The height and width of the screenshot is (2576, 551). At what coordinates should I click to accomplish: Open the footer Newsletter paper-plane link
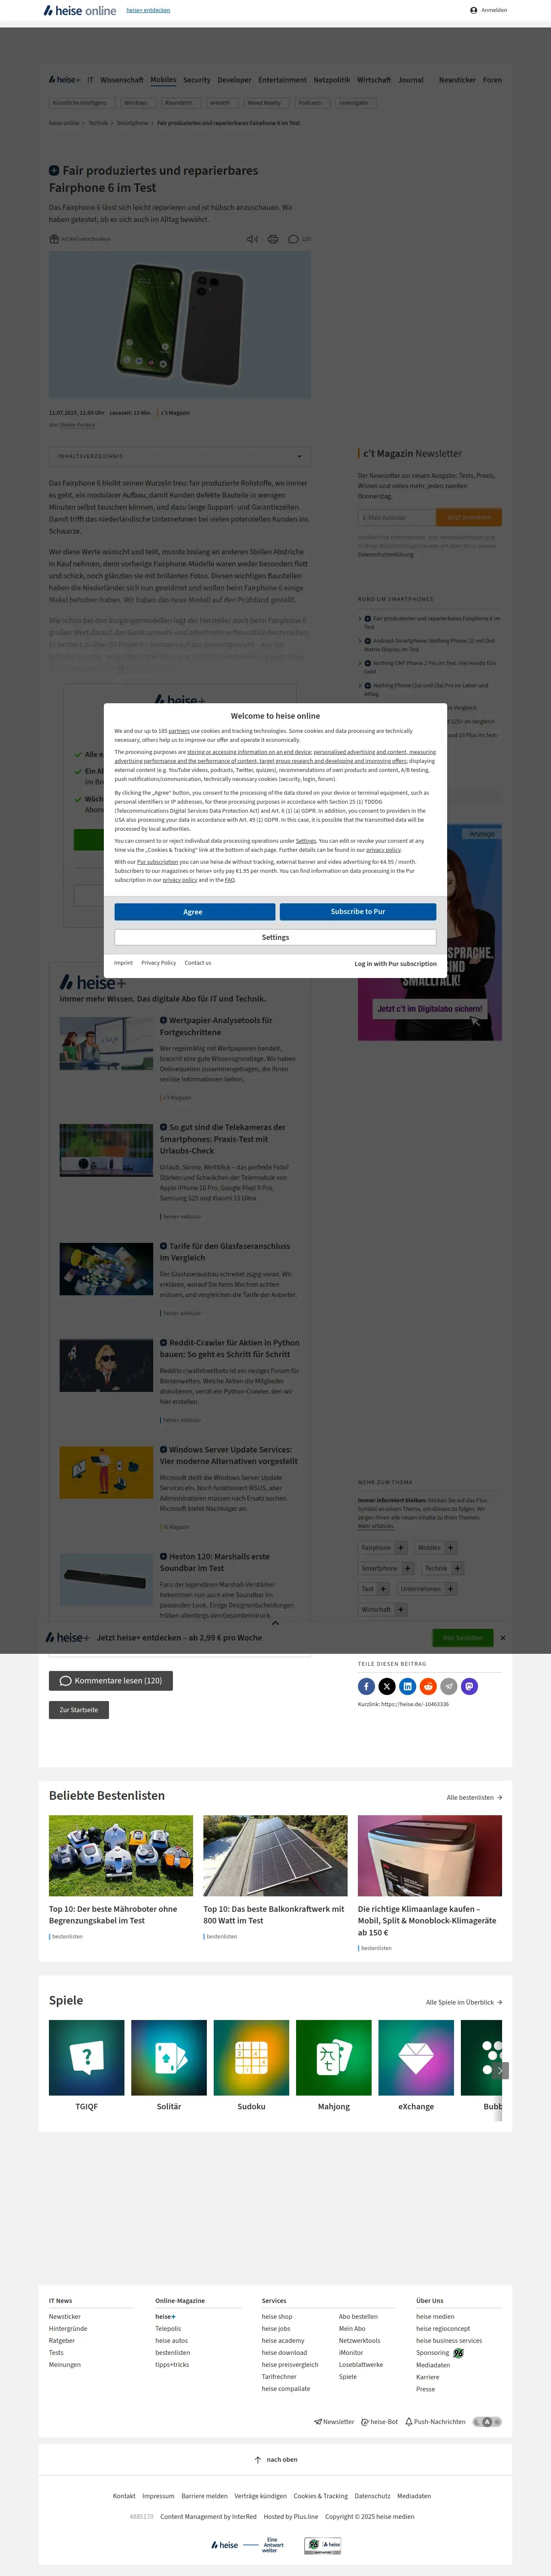334,2422
